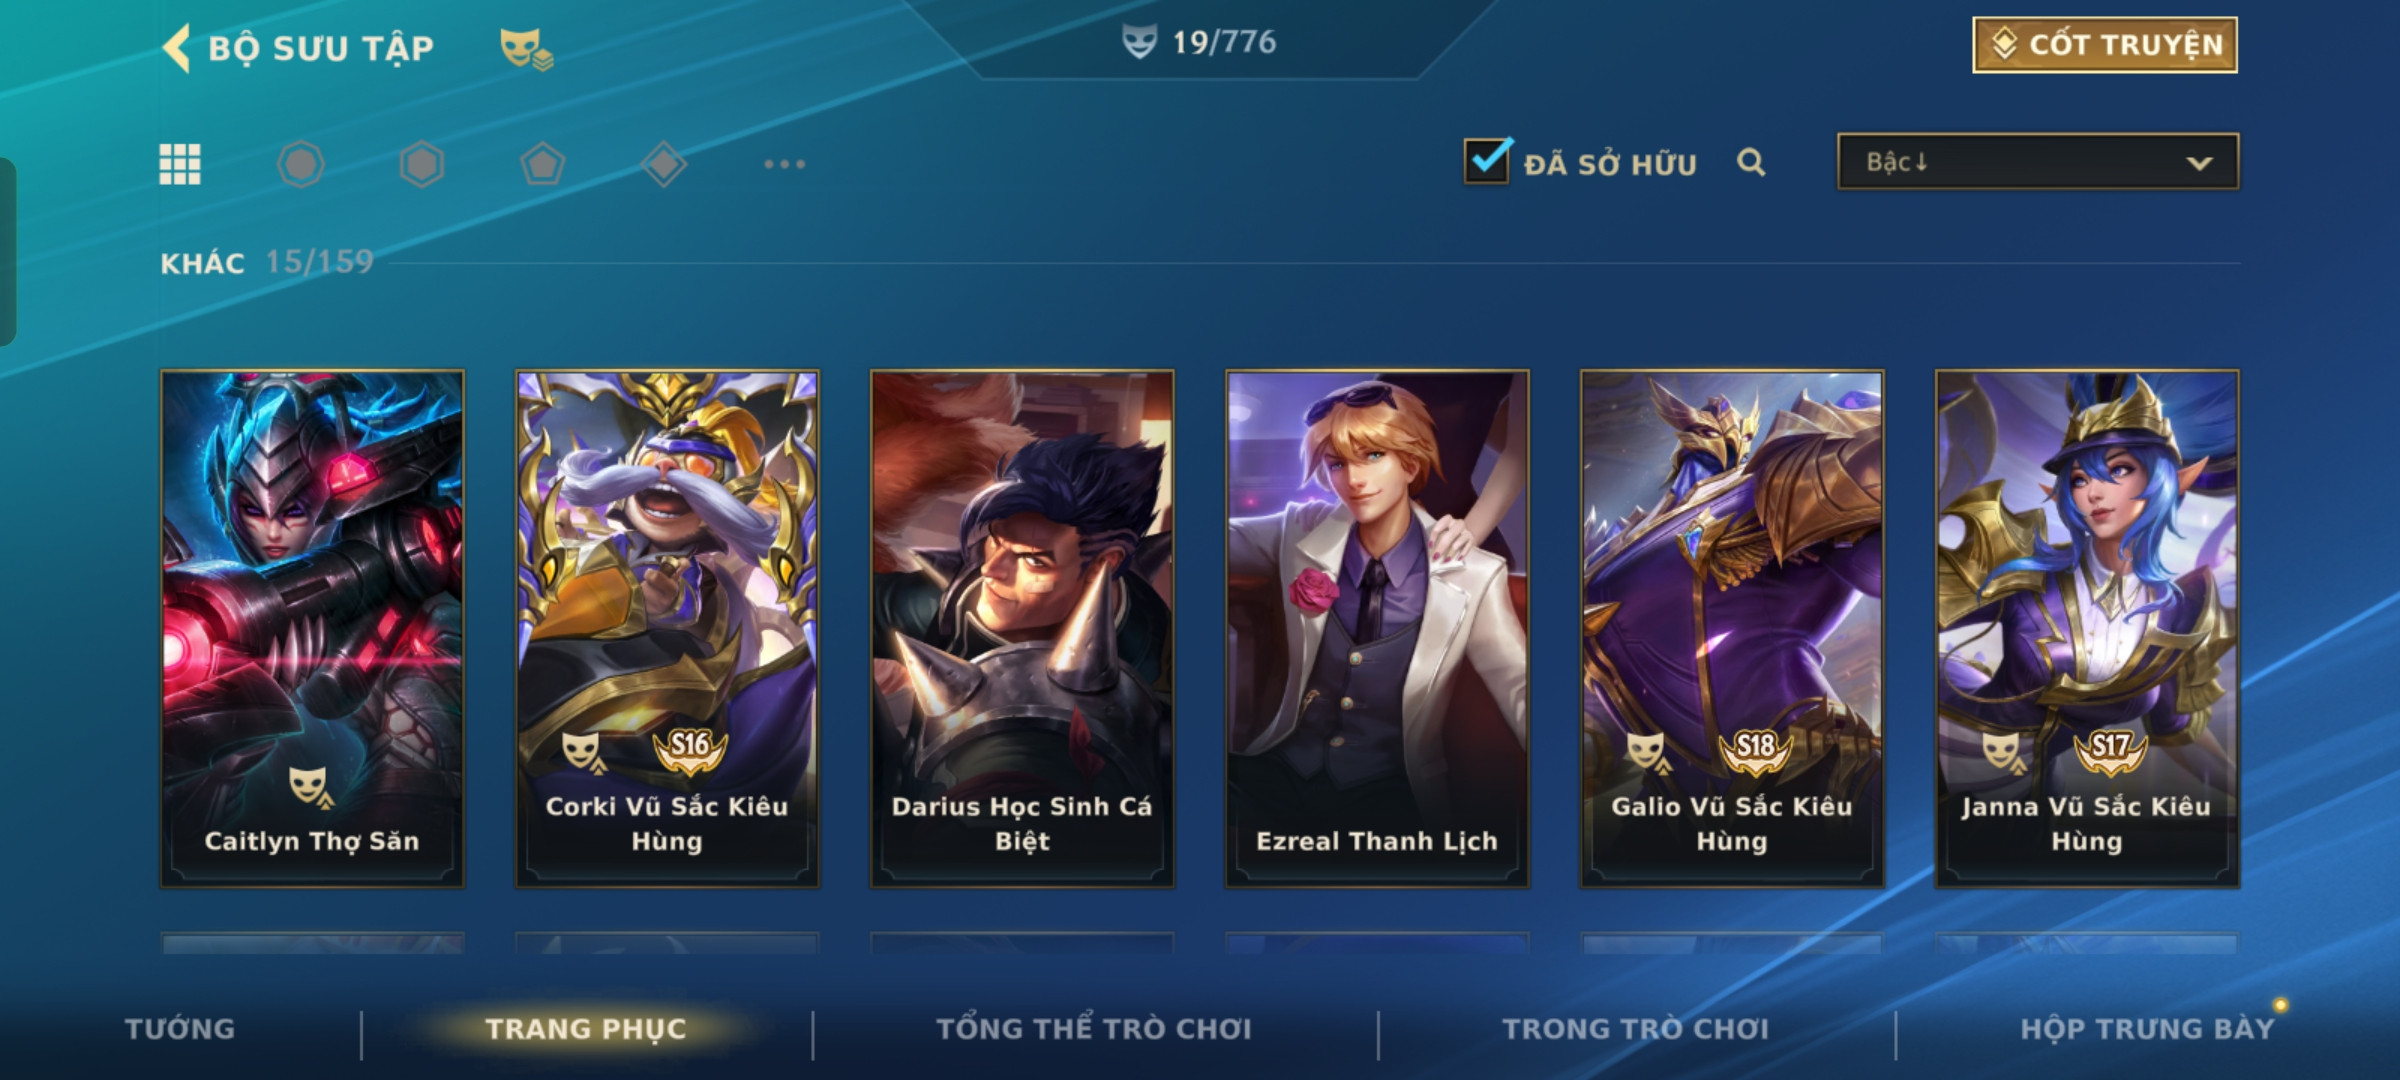Go back using the Bộ Sưu Tập arrow

click(177, 48)
